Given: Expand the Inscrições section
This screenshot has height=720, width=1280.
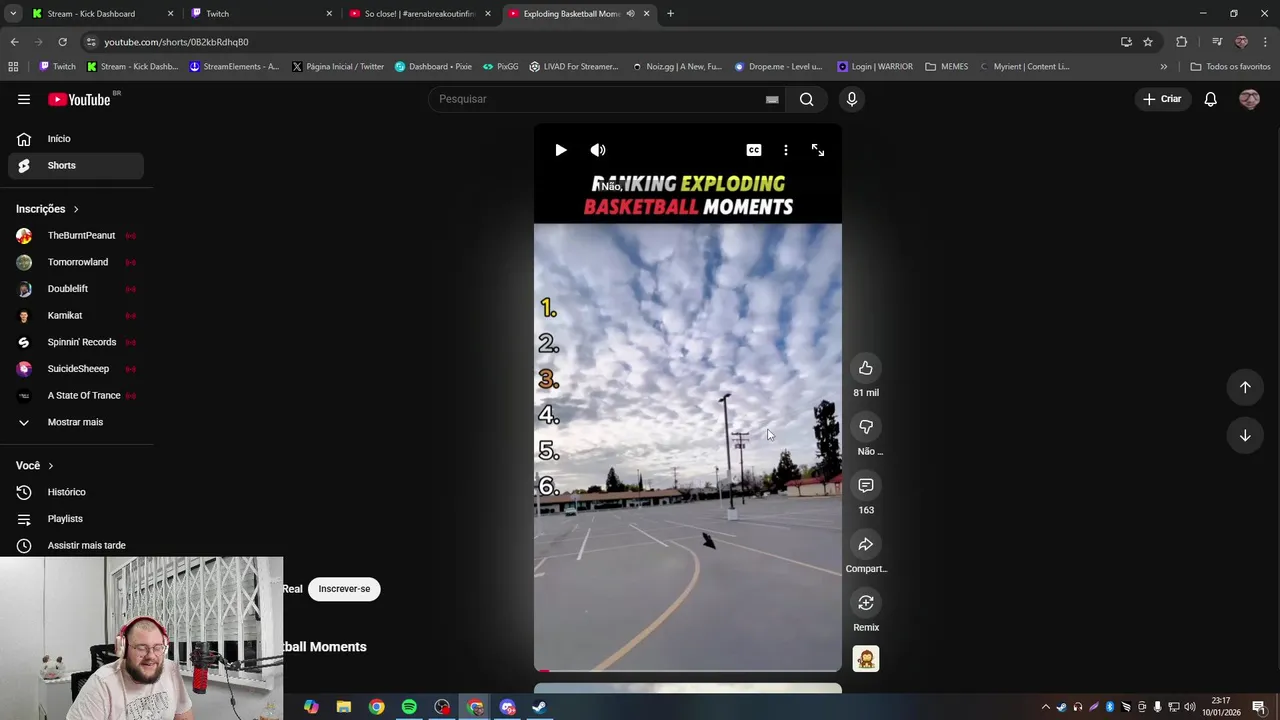Looking at the screenshot, I should tap(48, 209).
